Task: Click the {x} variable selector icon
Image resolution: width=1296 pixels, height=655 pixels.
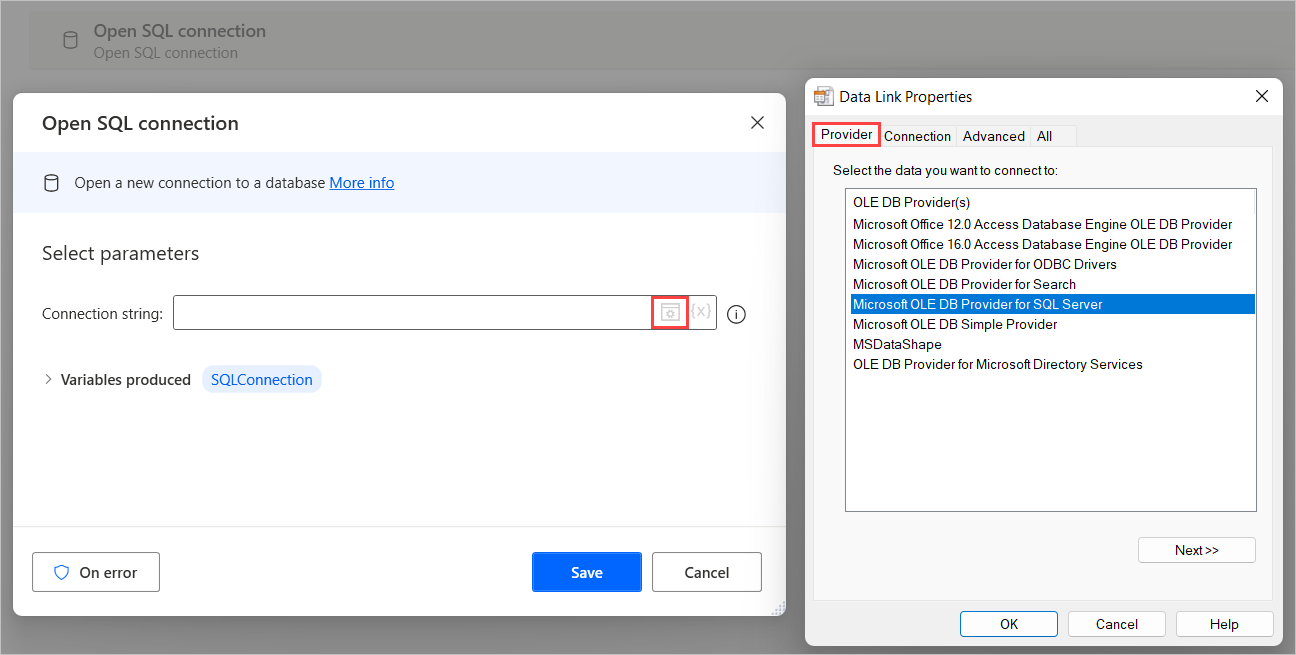Action: [x=701, y=312]
